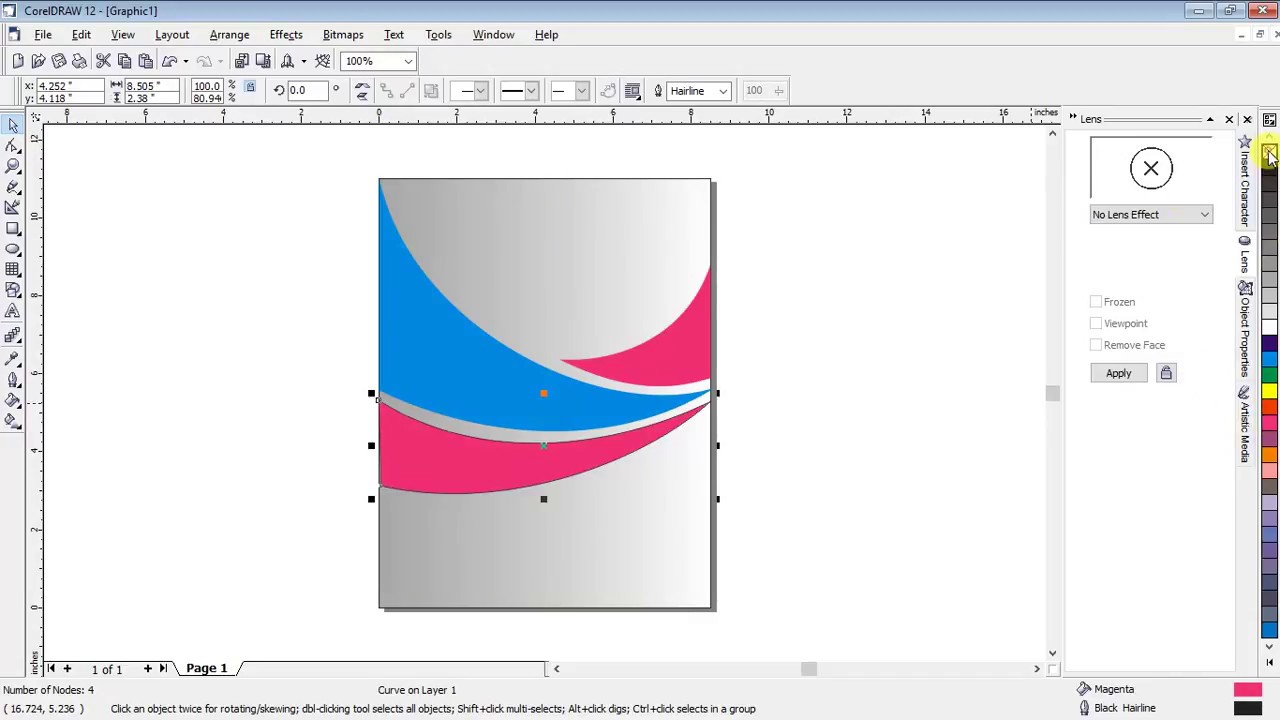Image resolution: width=1280 pixels, height=720 pixels.
Task: Click the New document icon
Action: [x=18, y=61]
